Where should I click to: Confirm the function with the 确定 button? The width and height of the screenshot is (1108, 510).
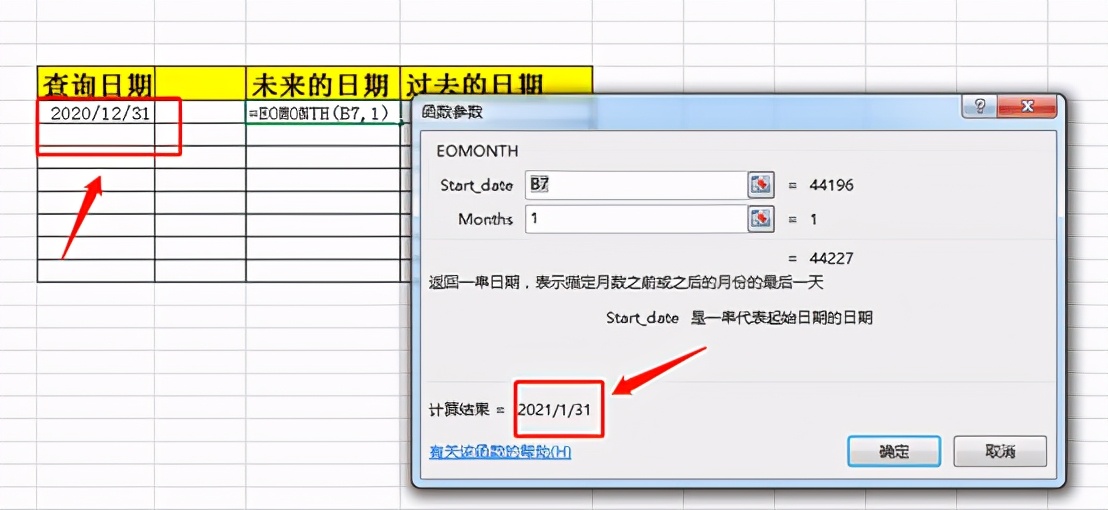894,451
